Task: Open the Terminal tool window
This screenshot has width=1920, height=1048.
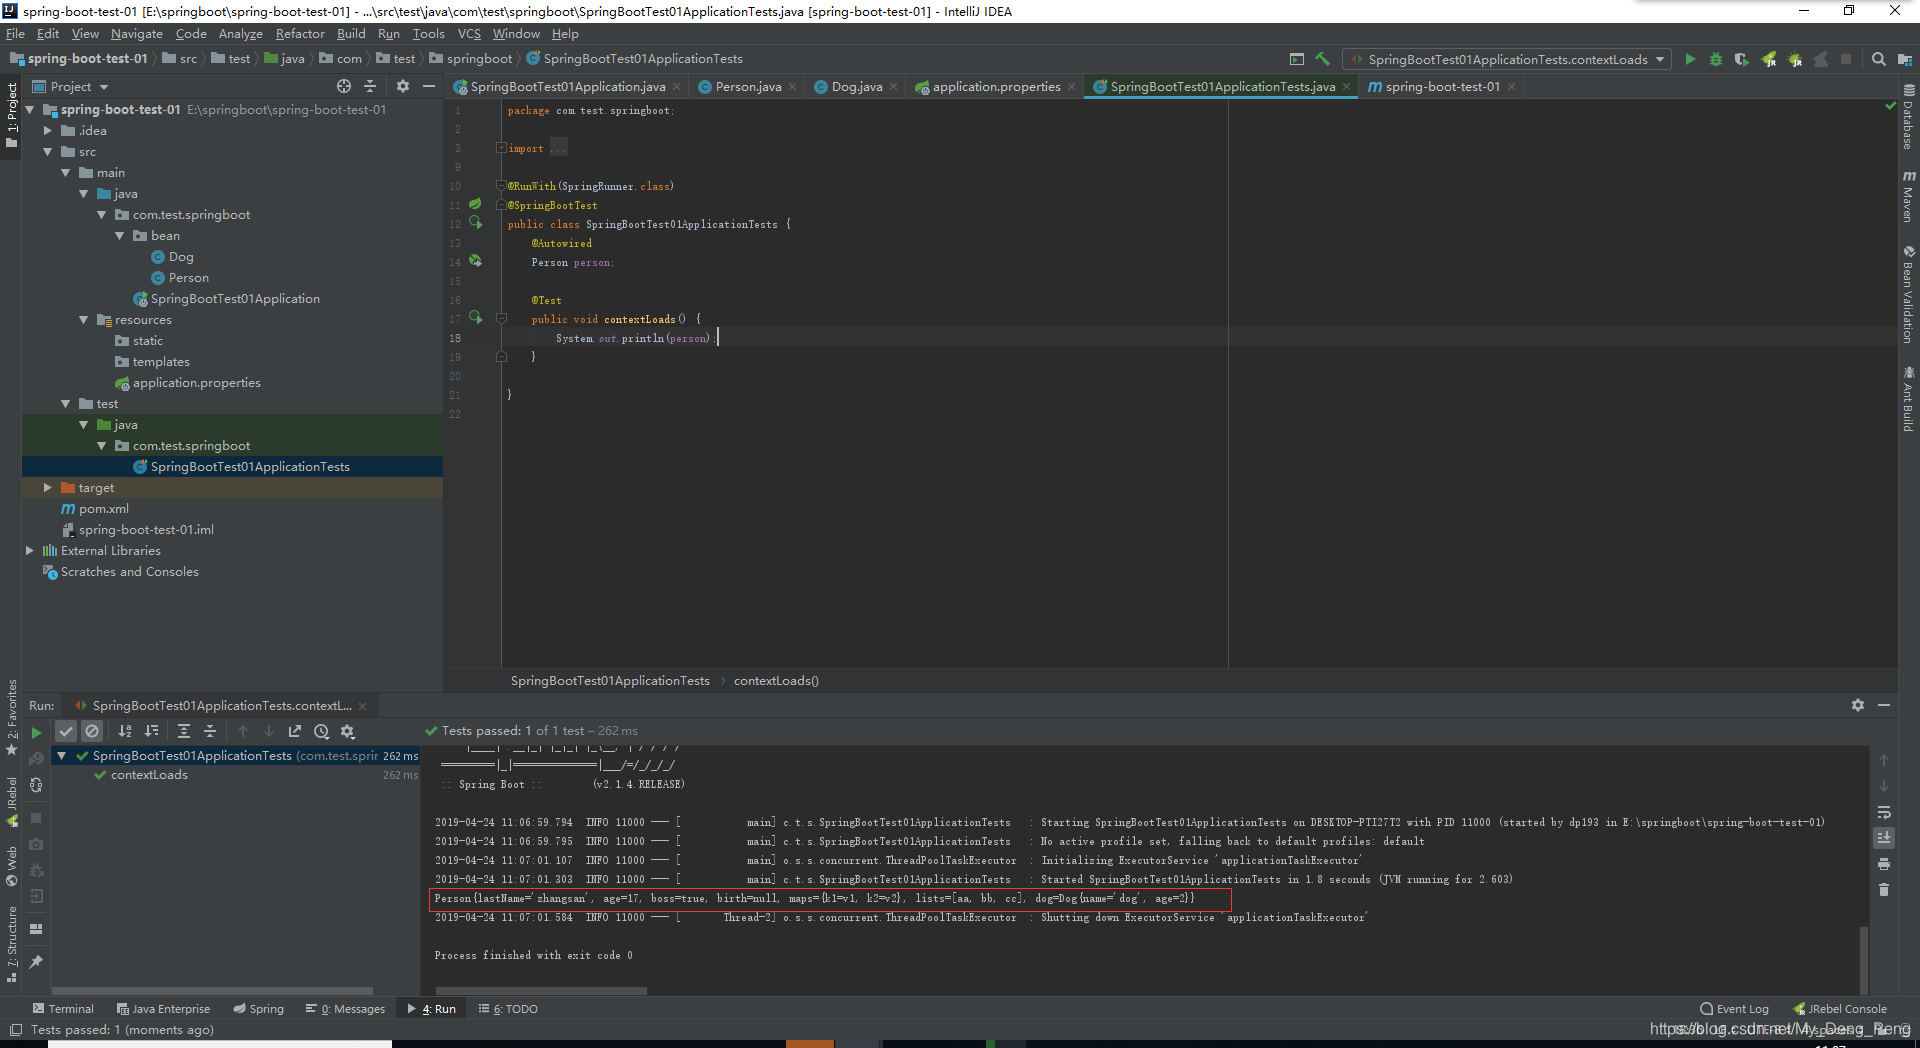Action: [63, 1009]
